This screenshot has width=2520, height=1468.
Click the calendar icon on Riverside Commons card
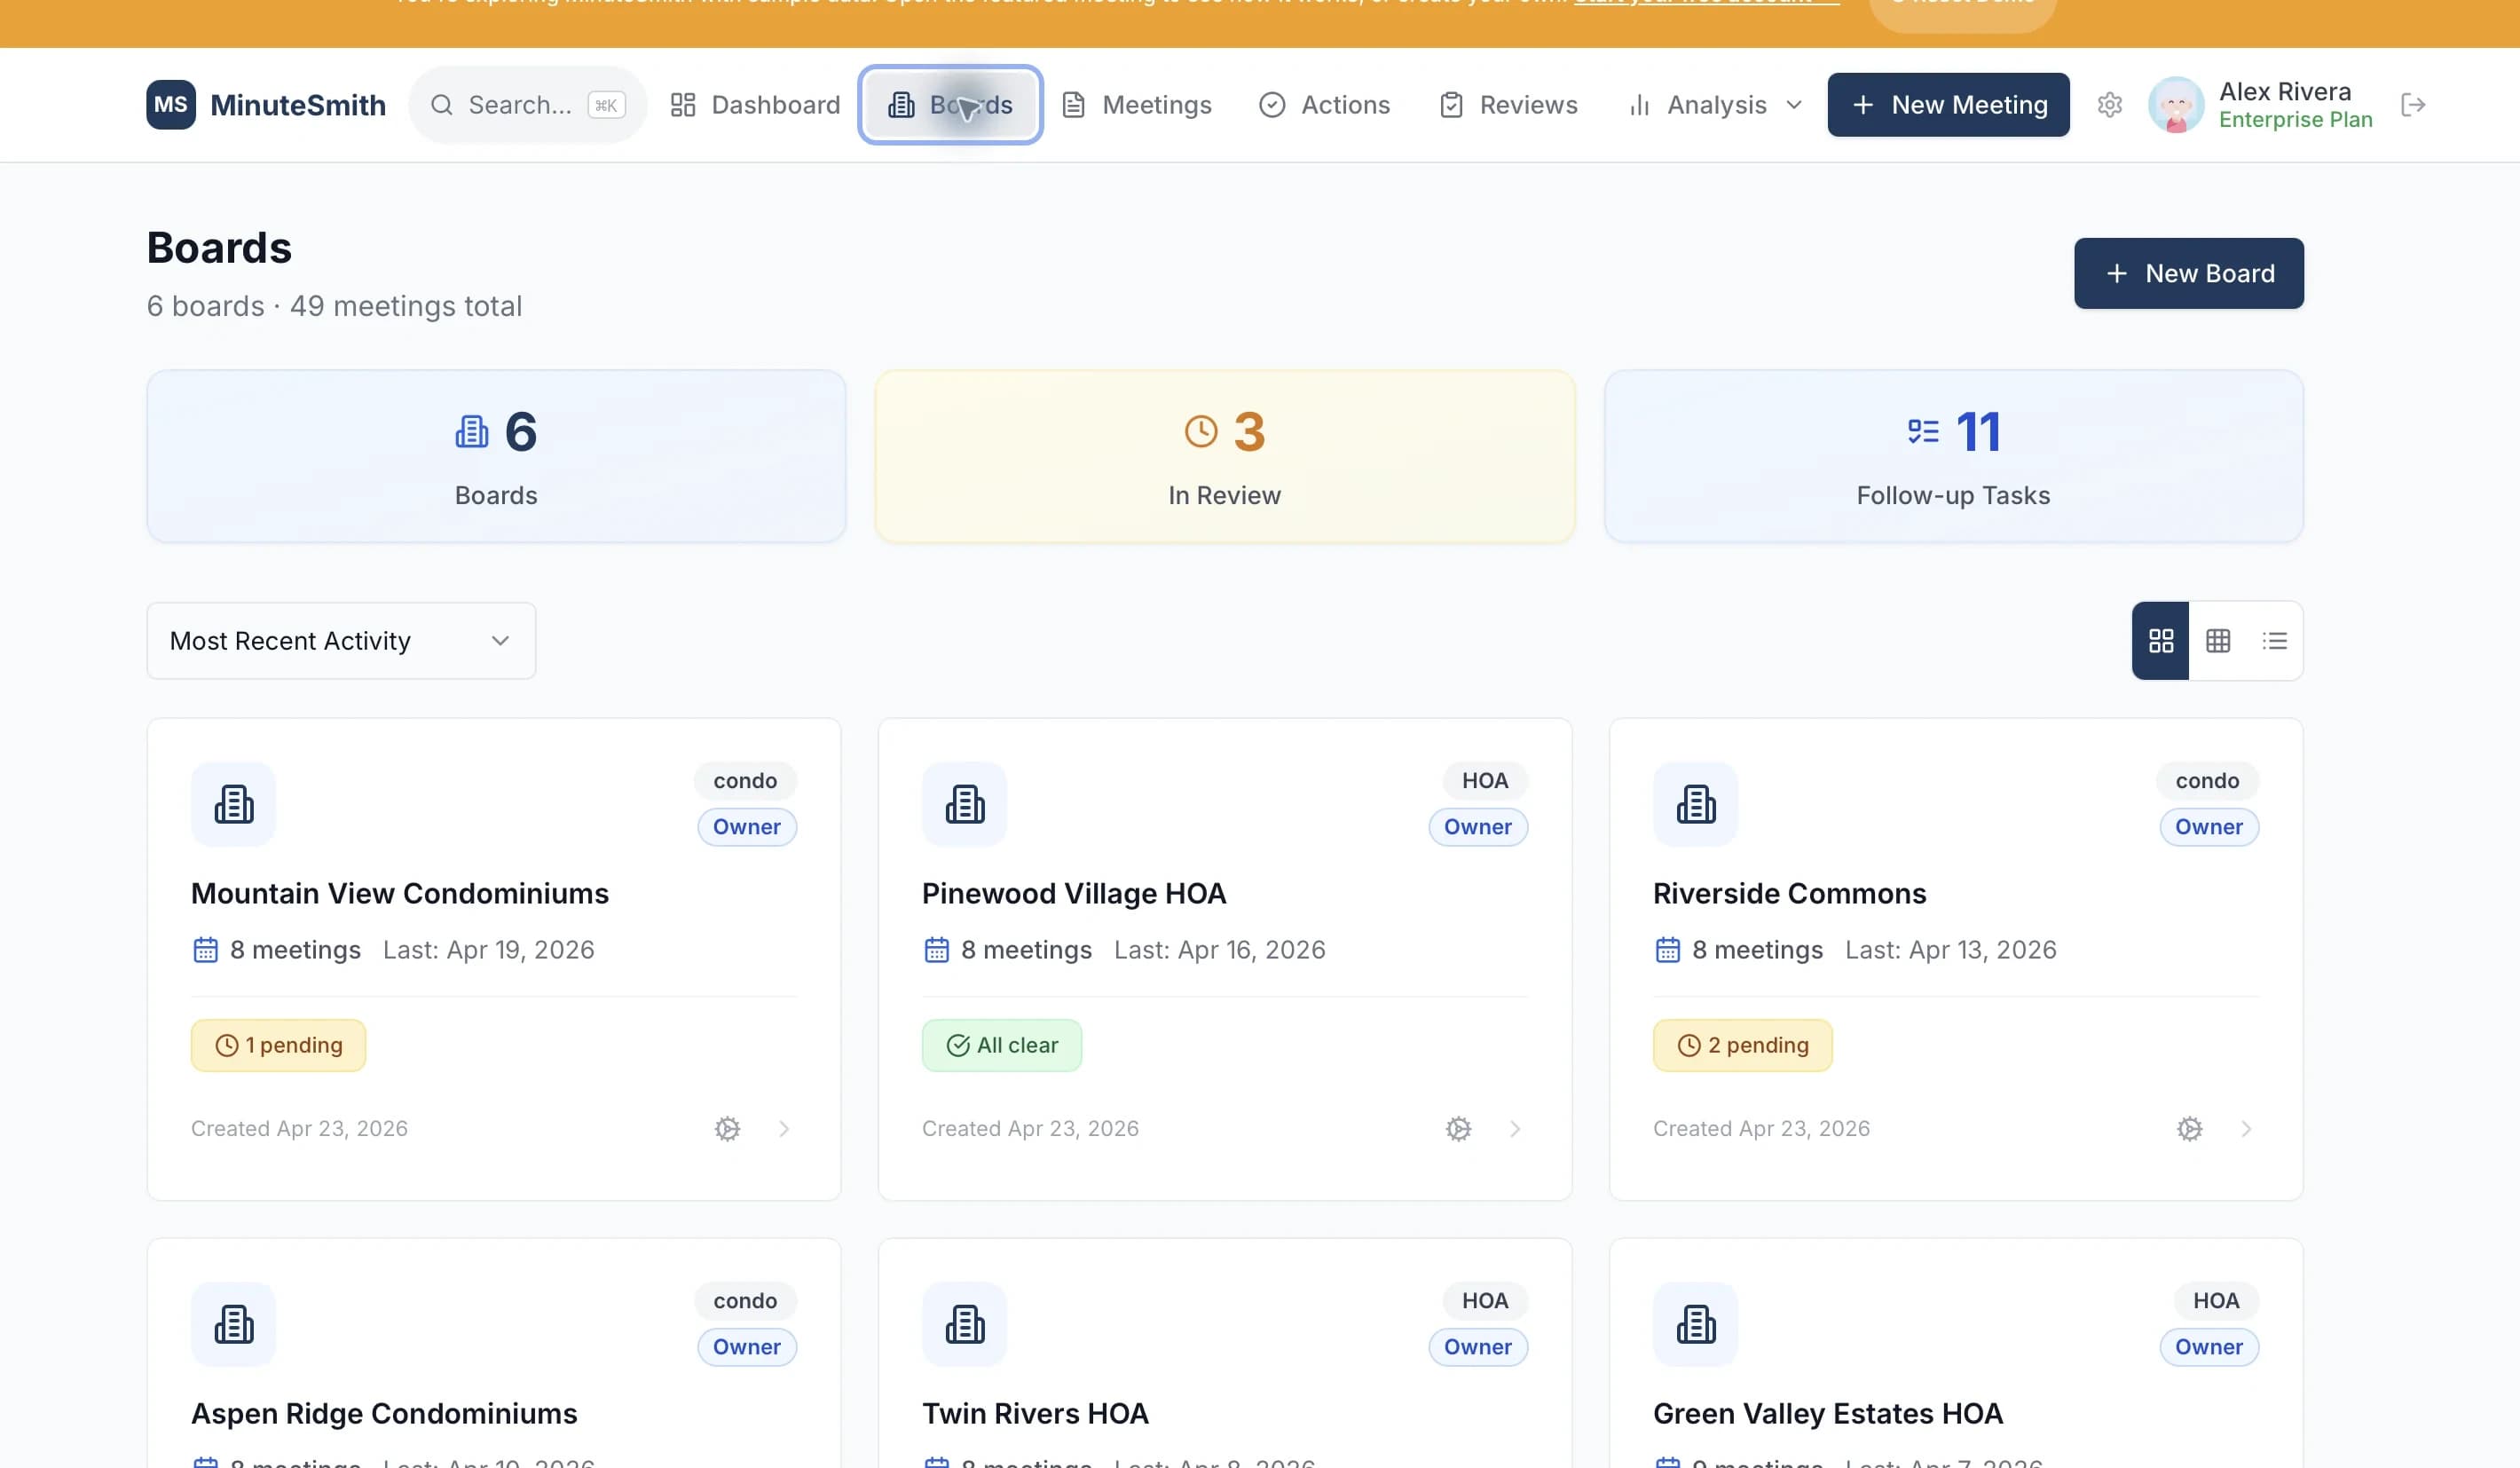point(1667,950)
